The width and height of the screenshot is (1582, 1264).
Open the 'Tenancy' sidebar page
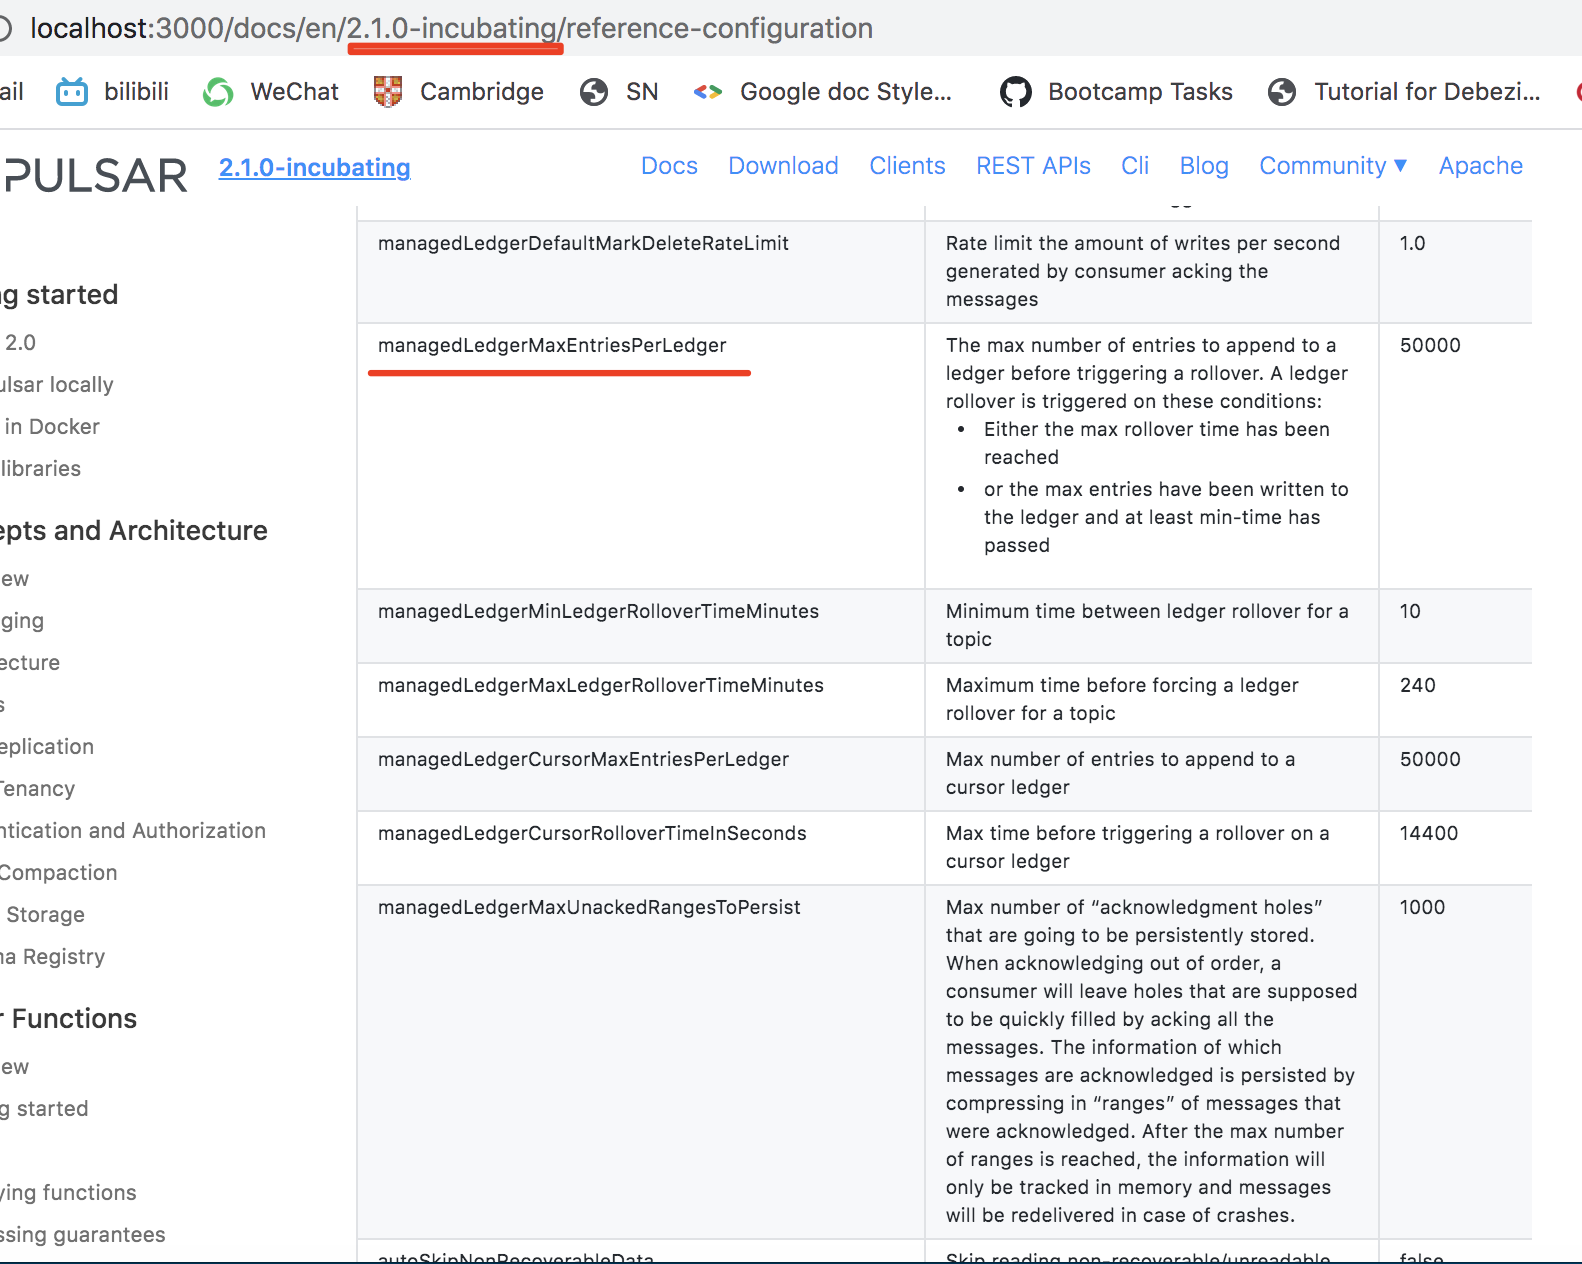pos(38,789)
